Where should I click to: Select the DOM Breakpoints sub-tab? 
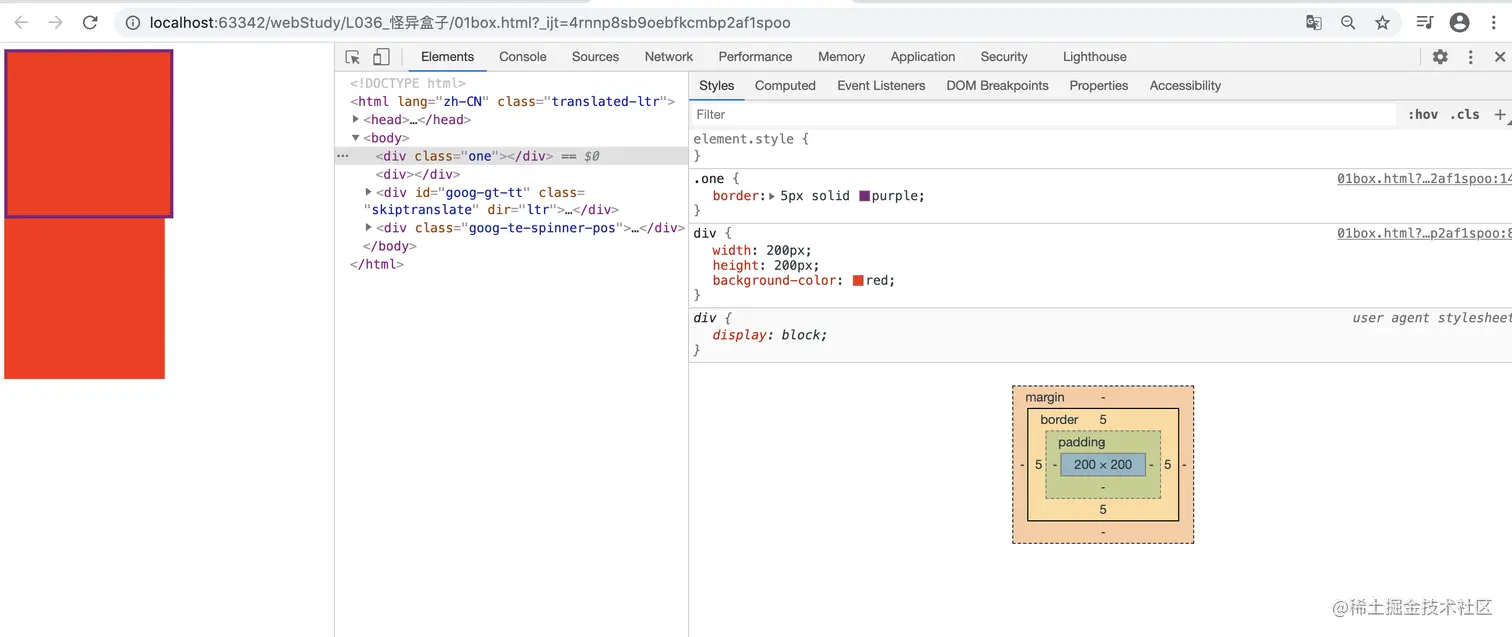point(997,86)
